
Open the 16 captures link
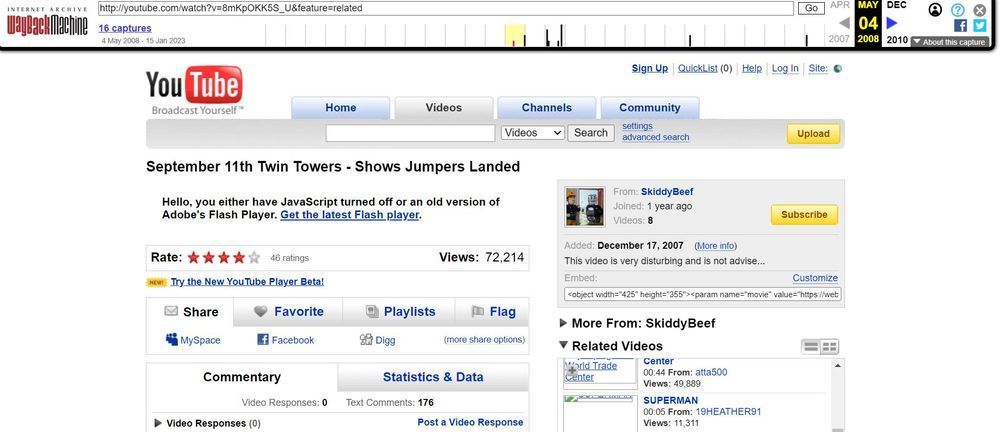tap(125, 28)
